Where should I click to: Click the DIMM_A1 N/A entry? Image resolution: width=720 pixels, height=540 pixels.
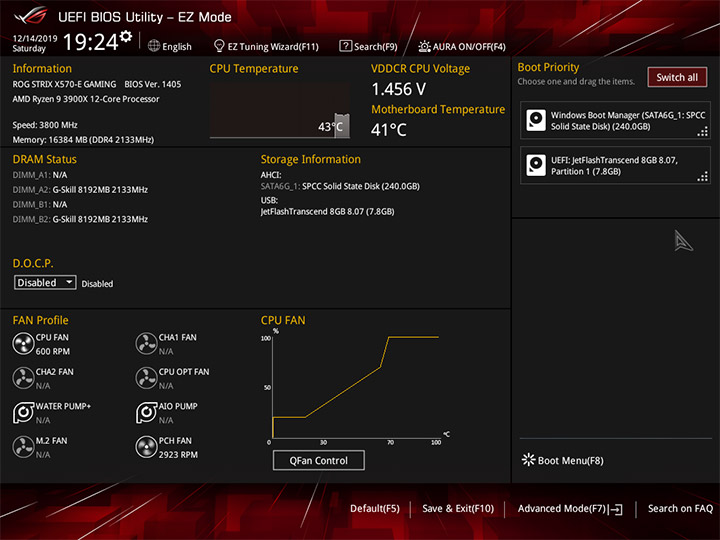40,175
